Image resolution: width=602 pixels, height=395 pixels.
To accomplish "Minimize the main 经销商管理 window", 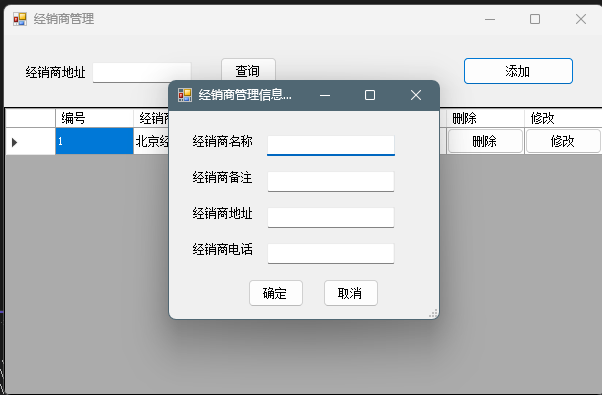I will 490,19.
